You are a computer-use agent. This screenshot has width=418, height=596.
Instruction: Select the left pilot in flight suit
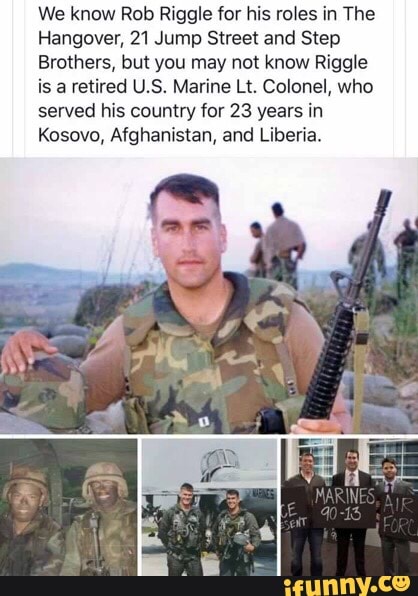(180, 528)
